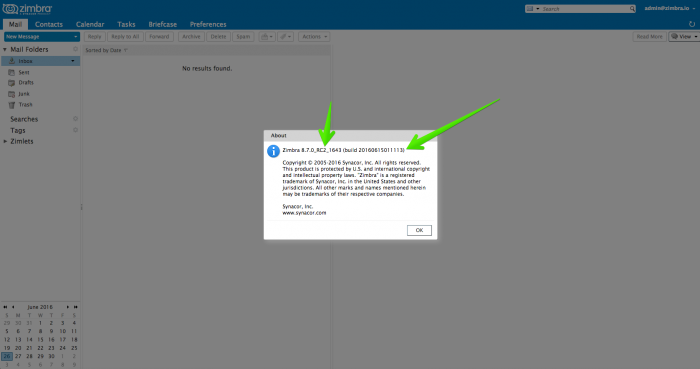Click the Reply to All button
700x369 pixels.
pyautogui.click(x=125, y=37)
